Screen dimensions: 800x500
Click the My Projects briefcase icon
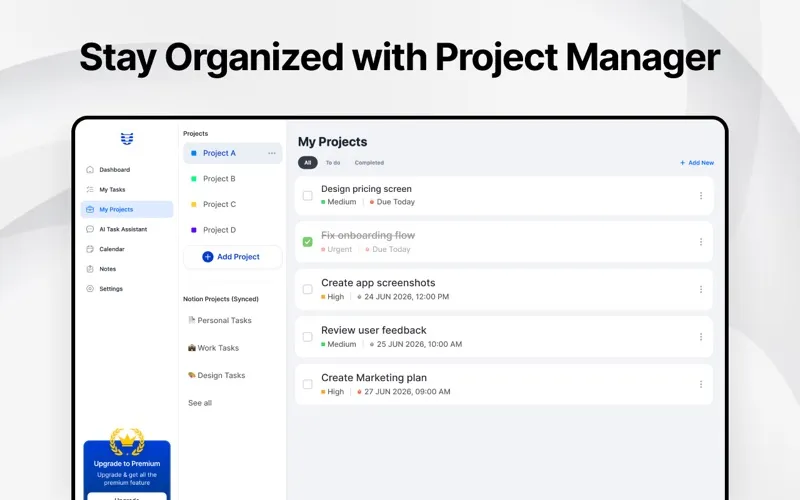click(90, 209)
